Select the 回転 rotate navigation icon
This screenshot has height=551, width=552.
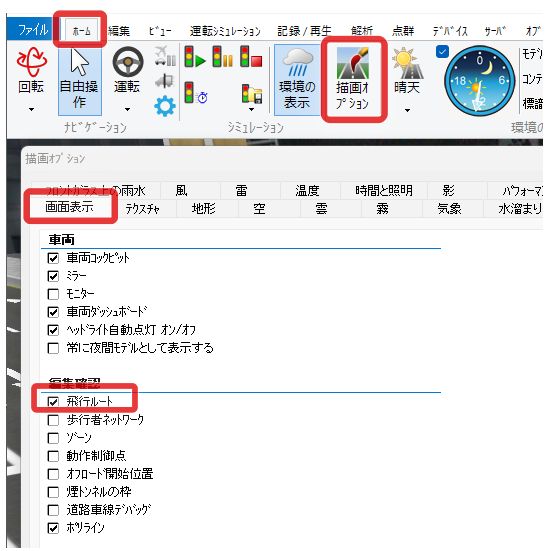pyautogui.click(x=31, y=62)
